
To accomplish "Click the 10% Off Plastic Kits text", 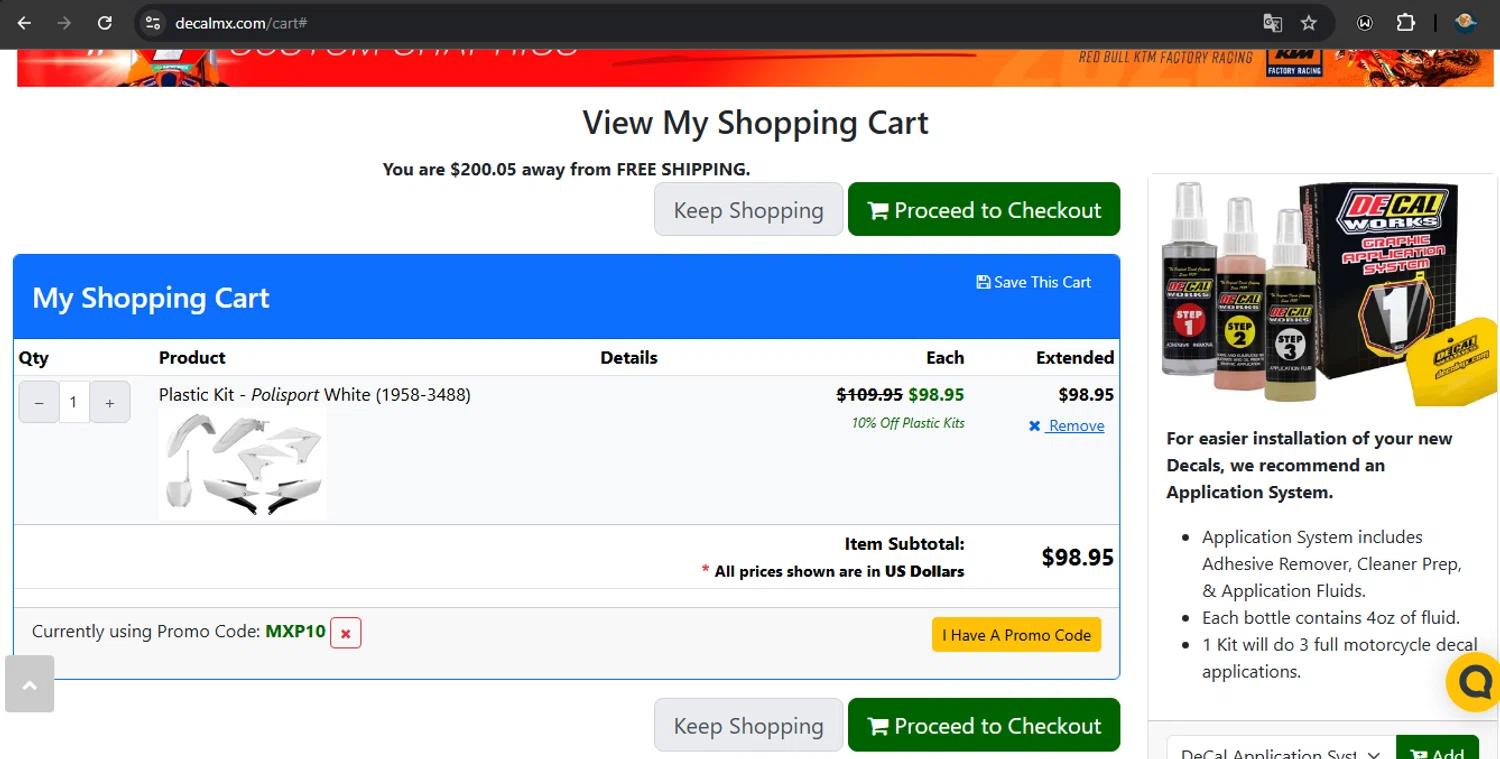I will tap(908, 423).
